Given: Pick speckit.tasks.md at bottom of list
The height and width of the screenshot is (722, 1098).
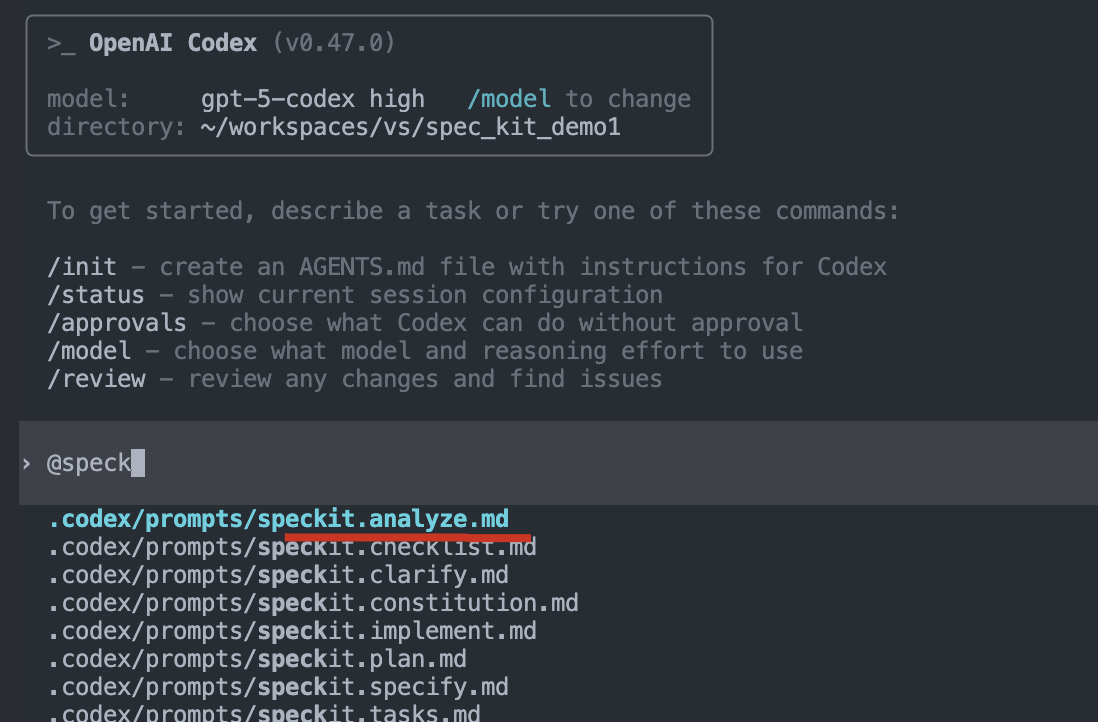Looking at the screenshot, I should pos(264,713).
